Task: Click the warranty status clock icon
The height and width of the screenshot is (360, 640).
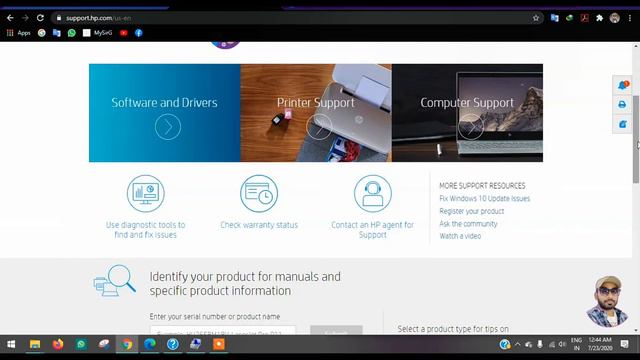Action: tap(259, 193)
